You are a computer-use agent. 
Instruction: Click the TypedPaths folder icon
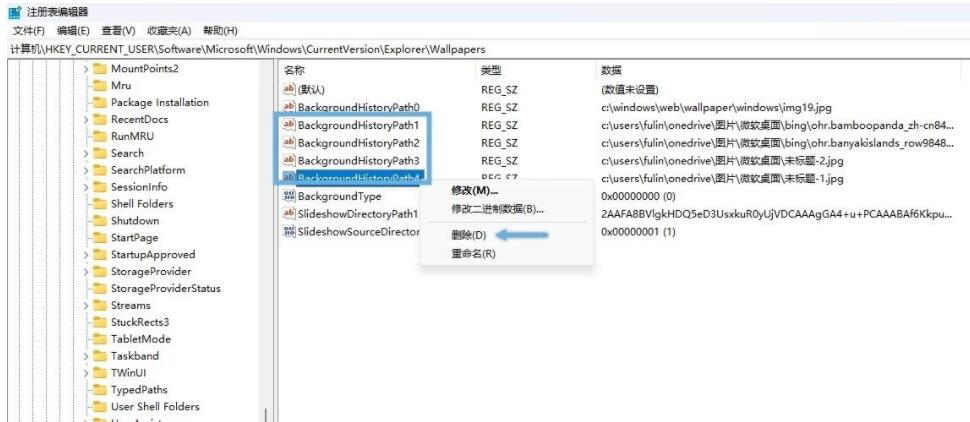[x=100, y=390]
